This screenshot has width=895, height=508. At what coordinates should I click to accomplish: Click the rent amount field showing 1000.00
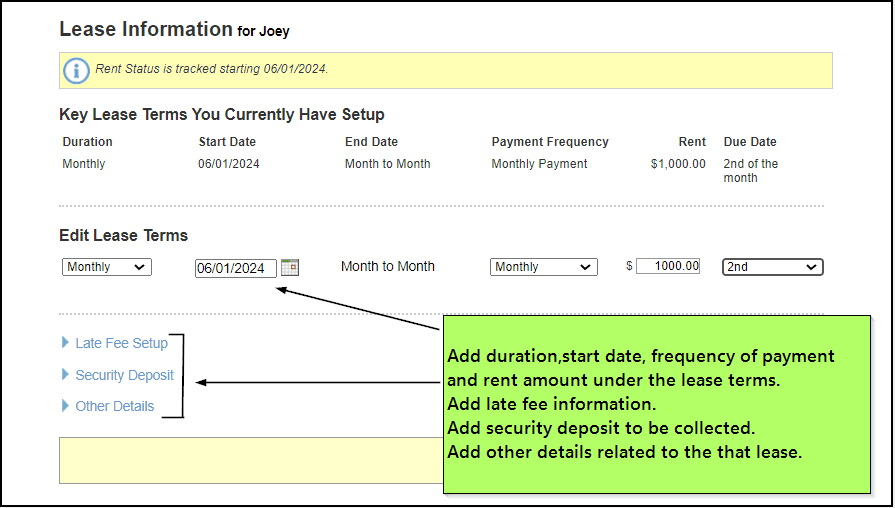point(668,266)
